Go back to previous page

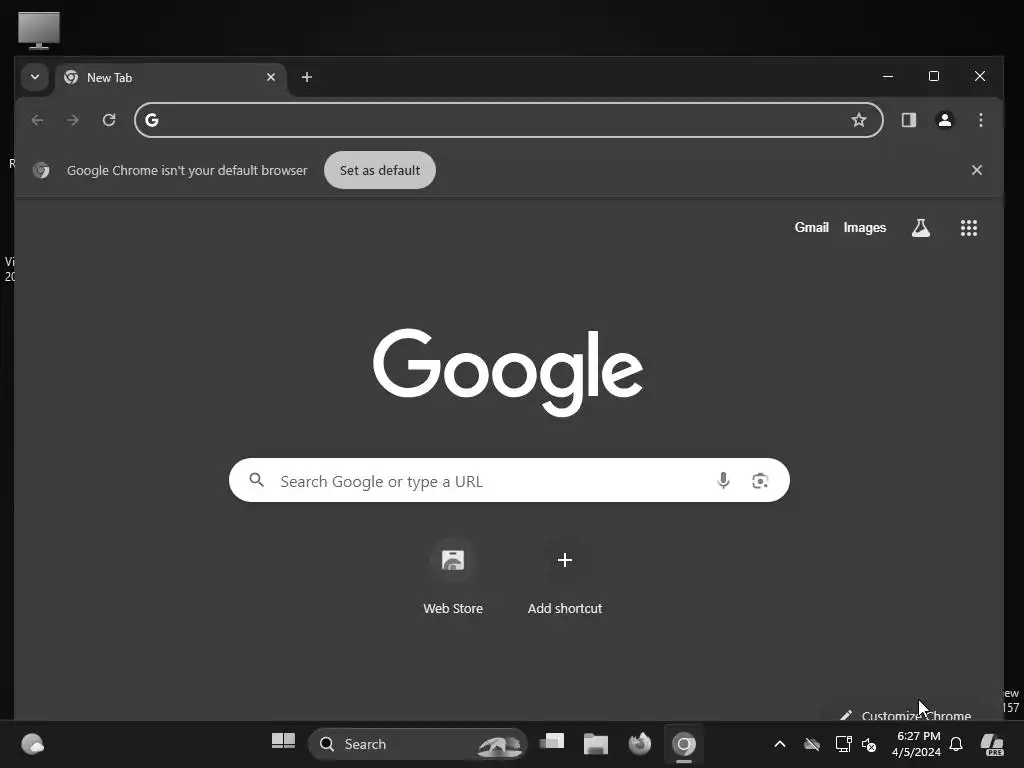tap(37, 120)
